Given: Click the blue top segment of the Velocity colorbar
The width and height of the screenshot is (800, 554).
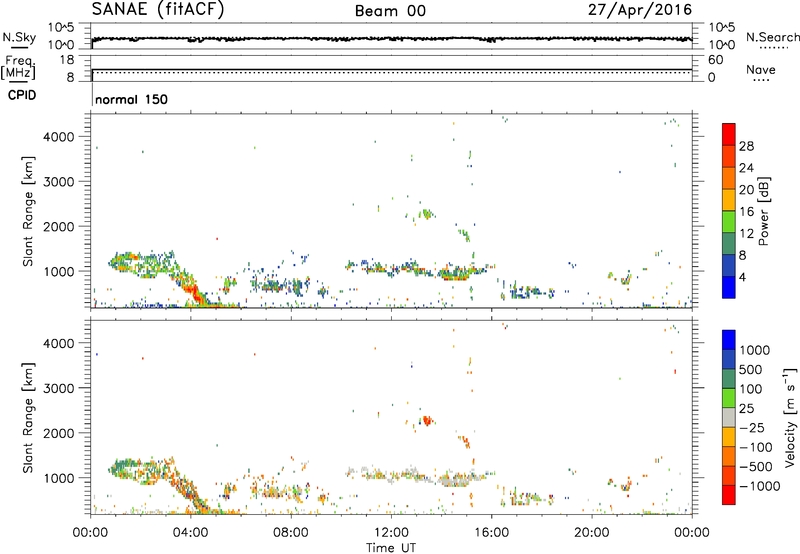Looking at the screenshot, I should pyautogui.click(x=729, y=340).
